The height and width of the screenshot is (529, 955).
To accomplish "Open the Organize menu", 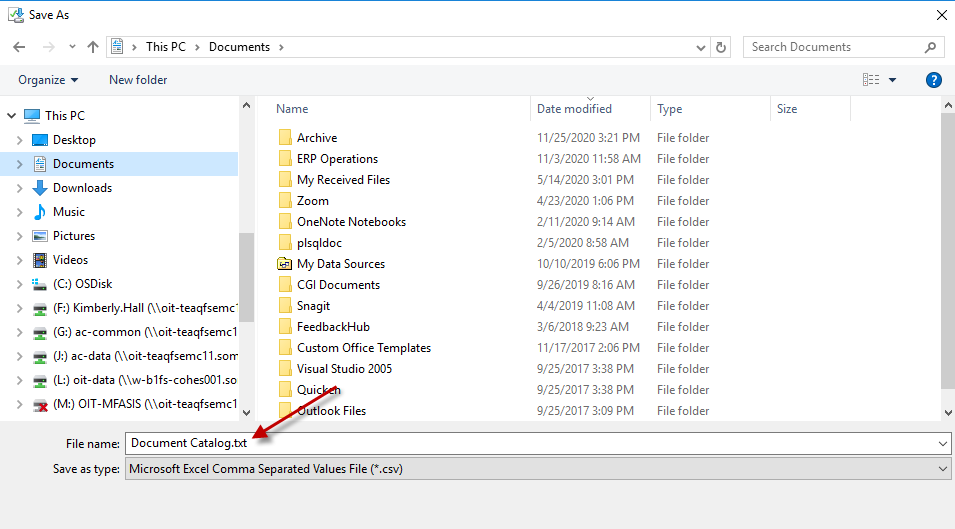I will (x=48, y=80).
